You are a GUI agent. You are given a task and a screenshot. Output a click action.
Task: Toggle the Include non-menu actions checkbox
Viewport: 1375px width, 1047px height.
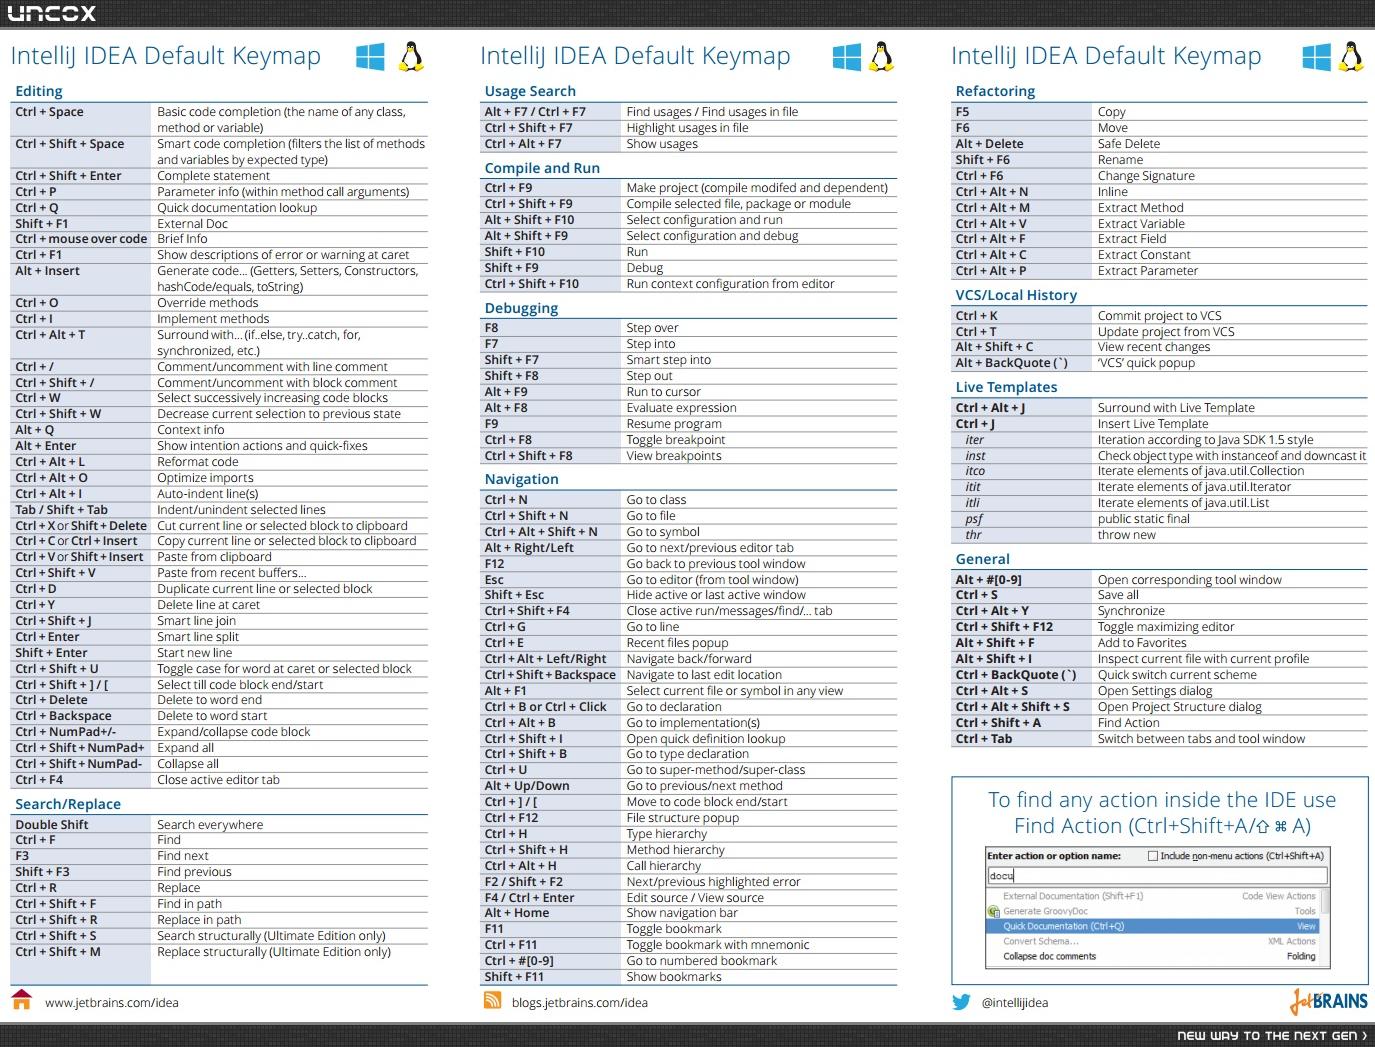tap(1153, 856)
